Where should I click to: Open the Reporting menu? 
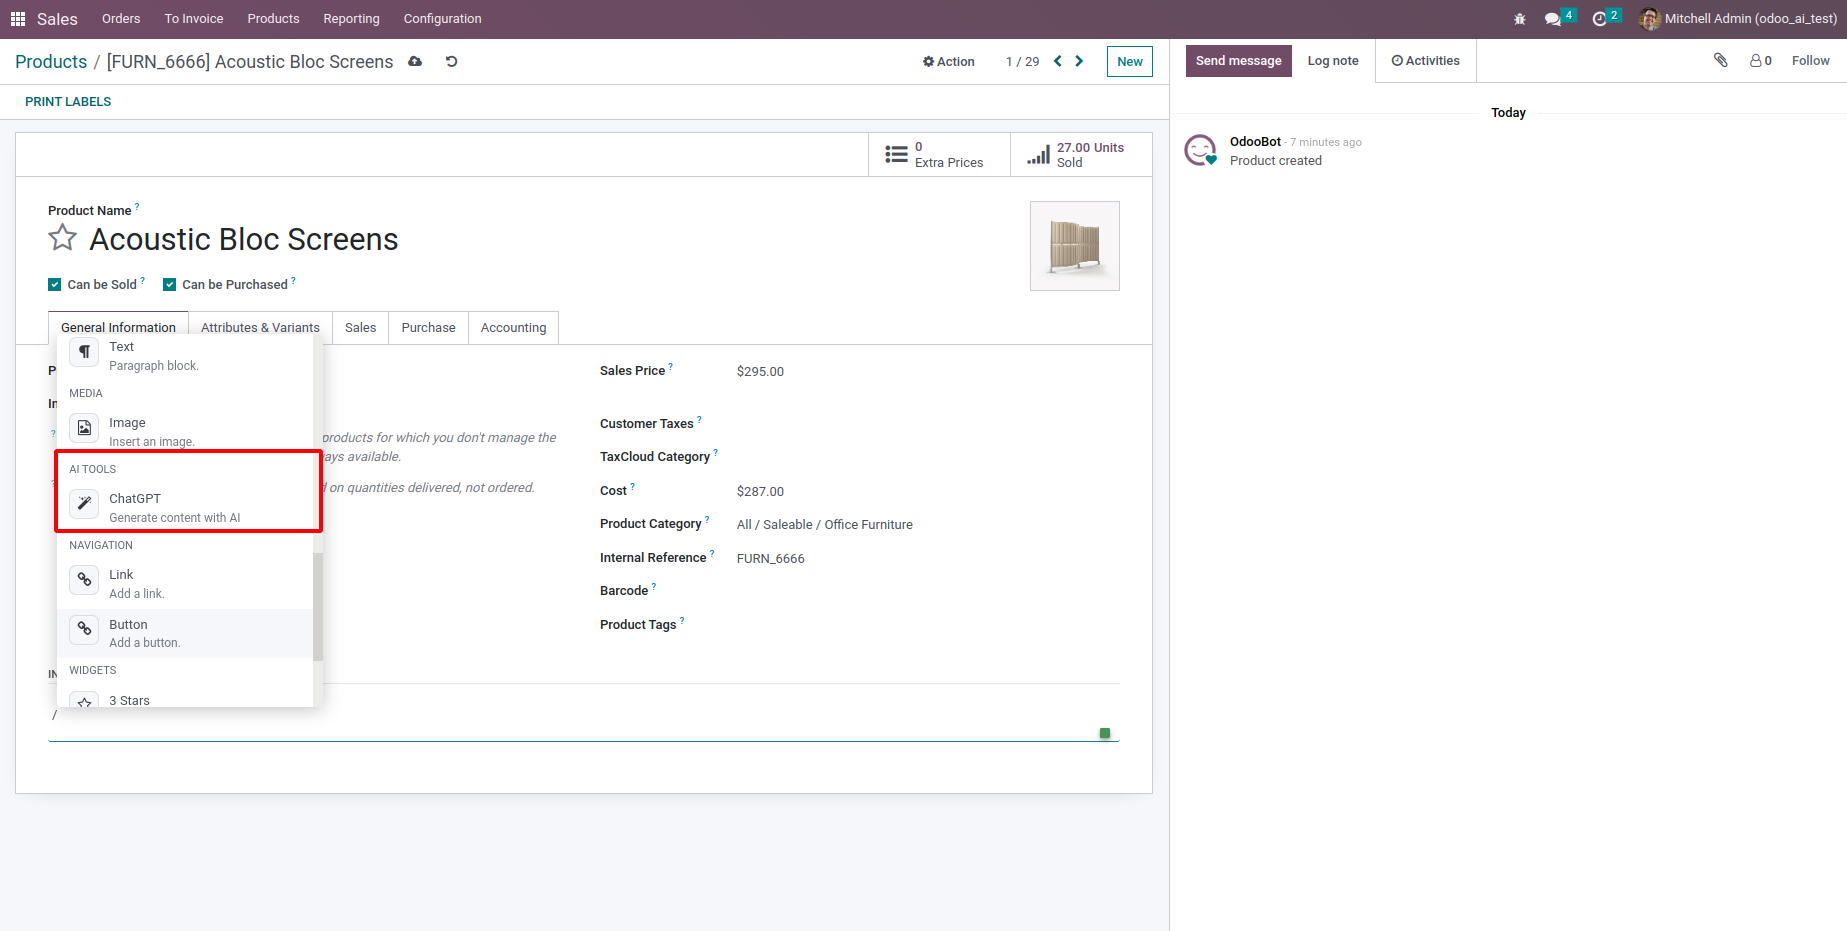(351, 19)
